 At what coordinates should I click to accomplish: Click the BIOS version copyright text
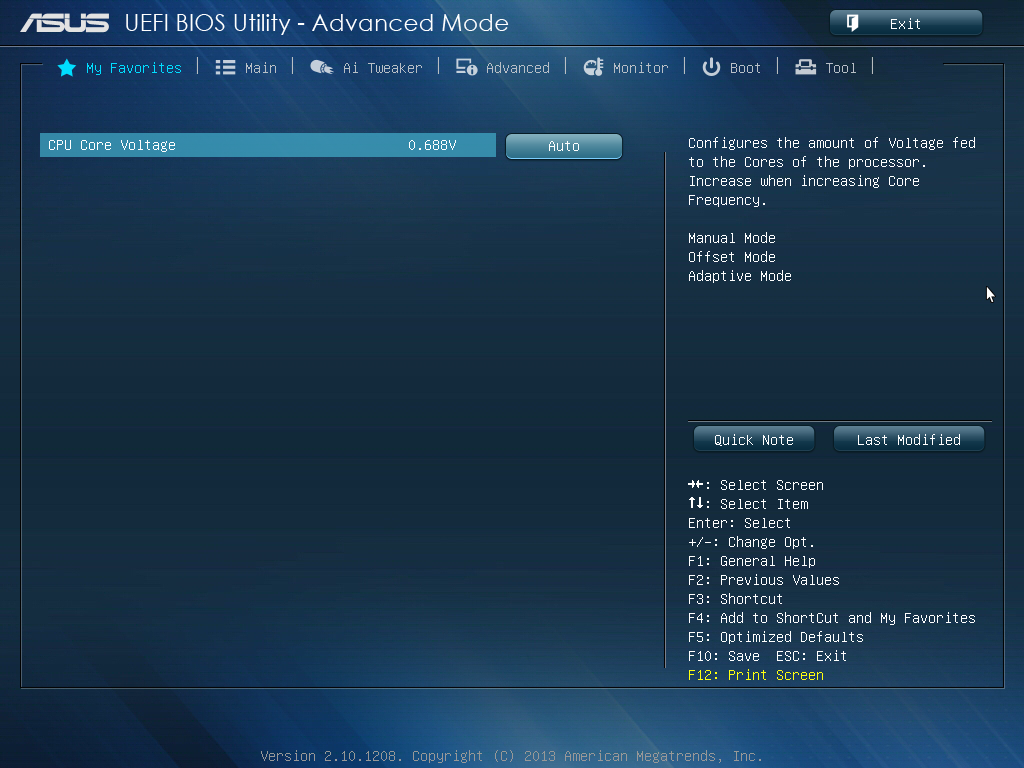click(511, 756)
